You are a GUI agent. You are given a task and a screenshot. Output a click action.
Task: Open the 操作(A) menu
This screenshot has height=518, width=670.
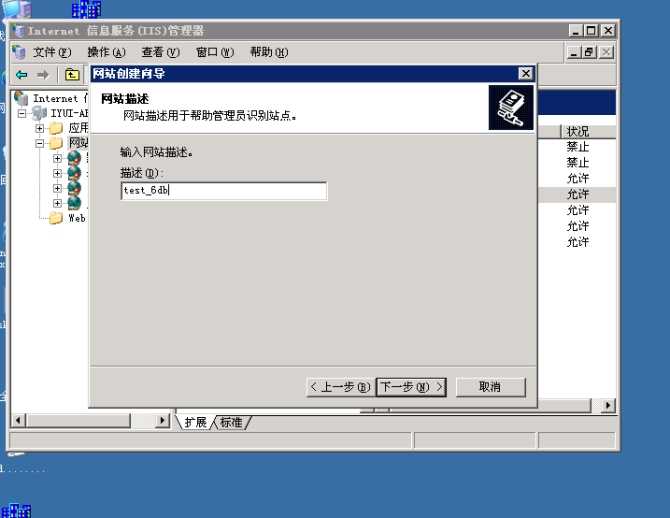pyautogui.click(x=106, y=52)
